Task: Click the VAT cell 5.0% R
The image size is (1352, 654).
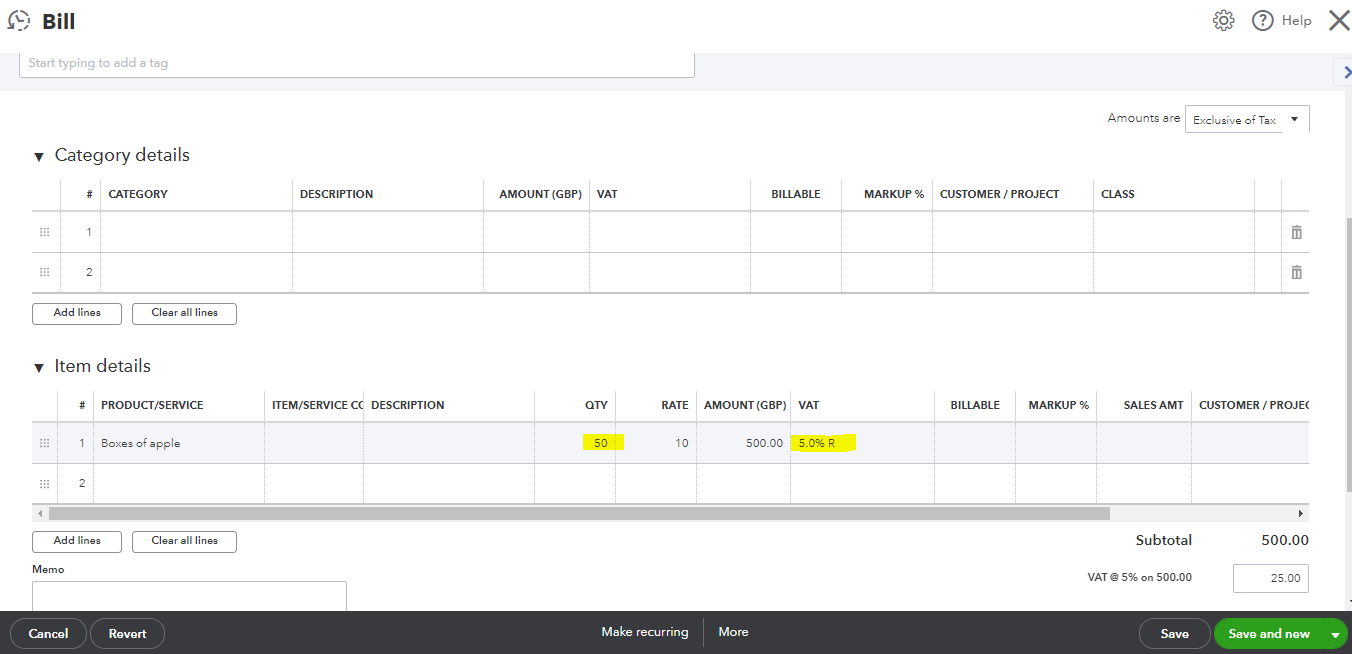Action: (x=863, y=443)
